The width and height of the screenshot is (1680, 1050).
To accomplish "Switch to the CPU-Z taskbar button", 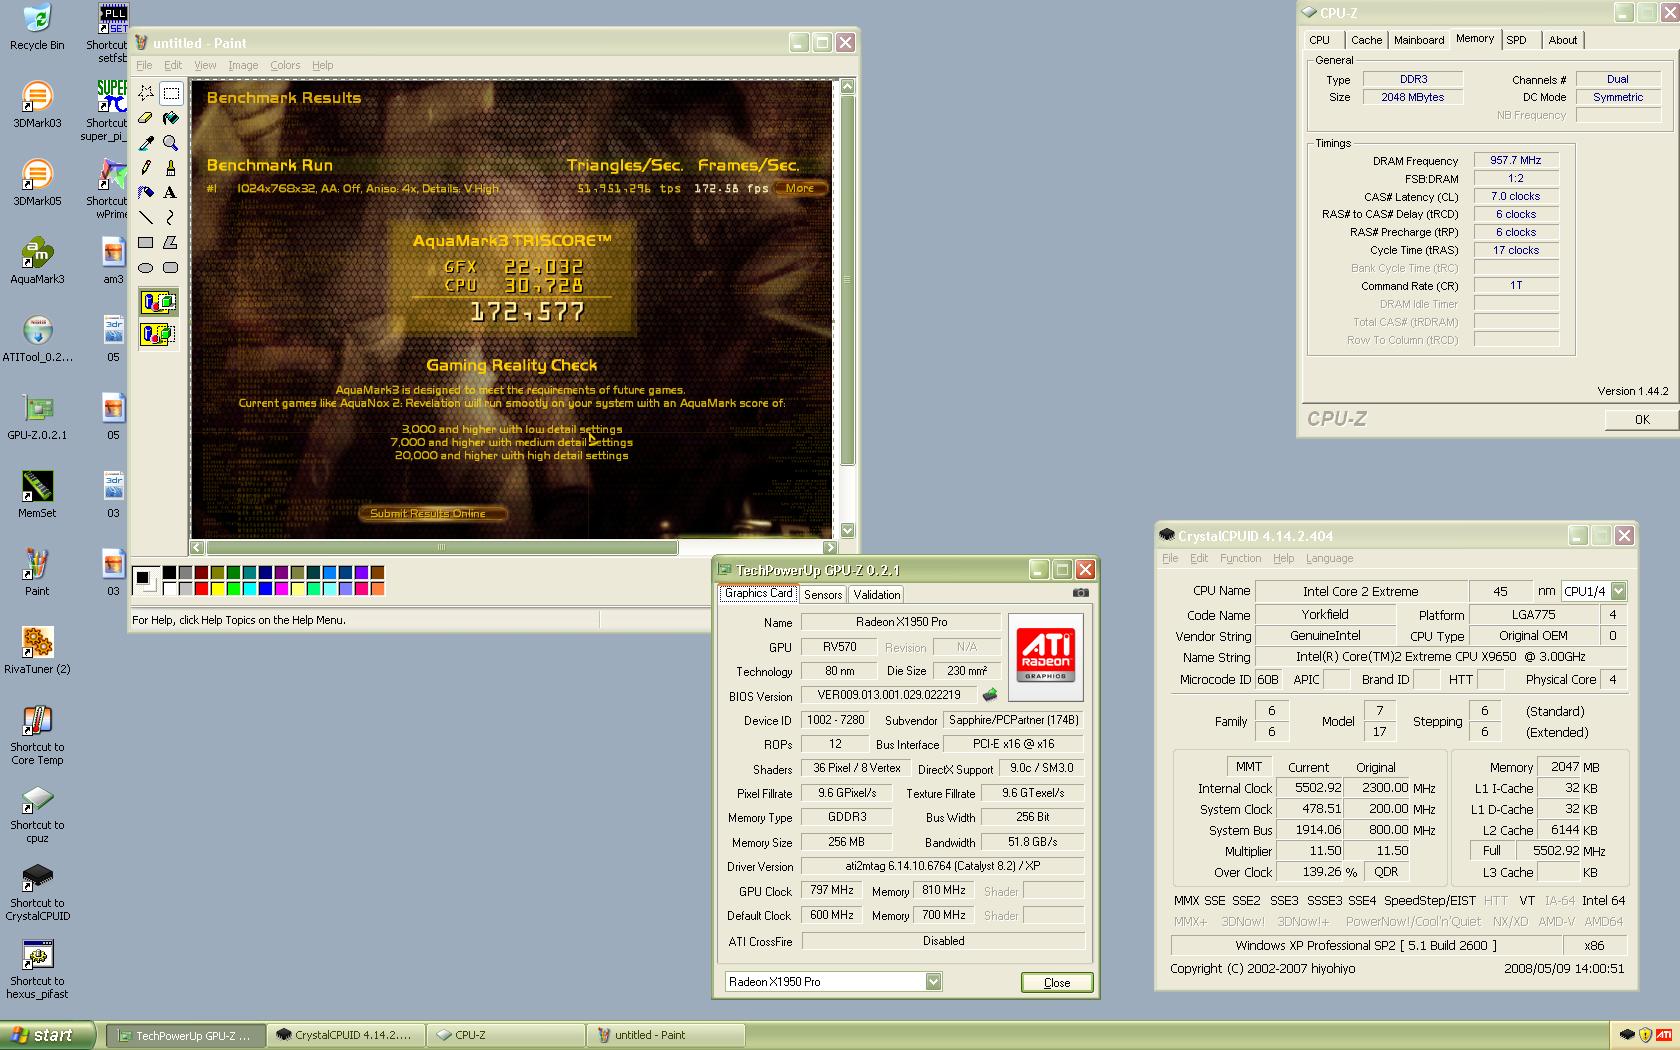I will [x=506, y=1035].
